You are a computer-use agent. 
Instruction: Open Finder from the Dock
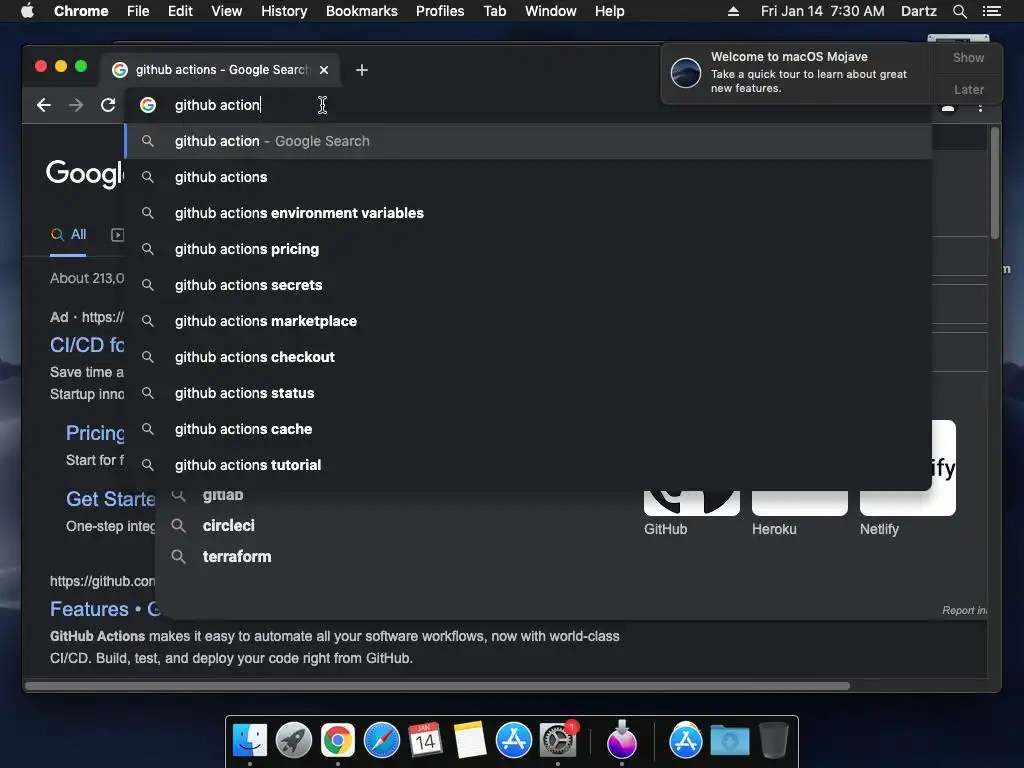[250, 741]
